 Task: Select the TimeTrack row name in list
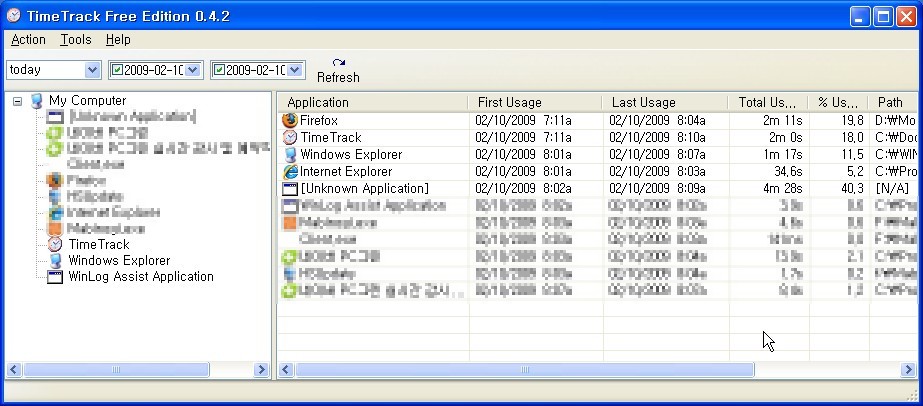[x=331, y=138]
